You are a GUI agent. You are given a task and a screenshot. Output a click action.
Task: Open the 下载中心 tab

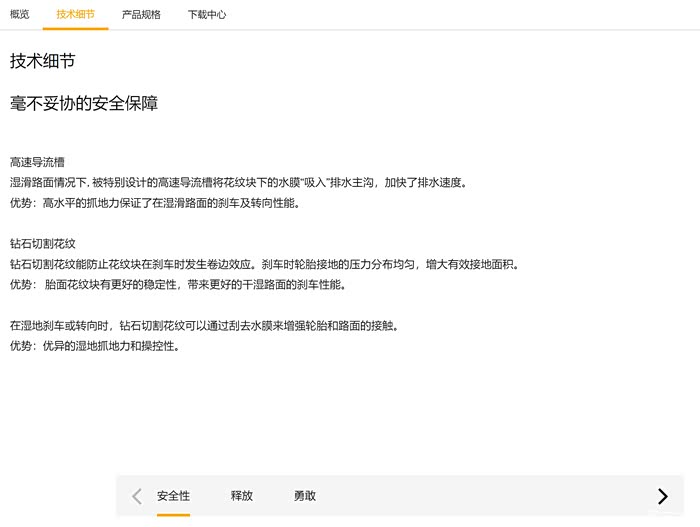click(x=207, y=15)
